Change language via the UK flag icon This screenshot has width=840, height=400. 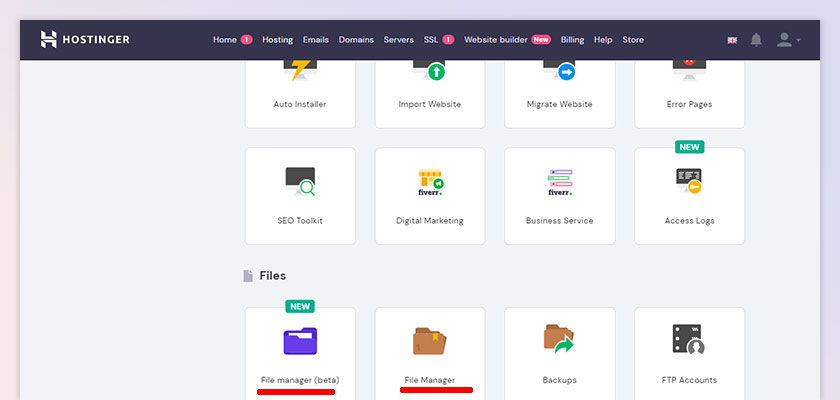click(x=732, y=40)
